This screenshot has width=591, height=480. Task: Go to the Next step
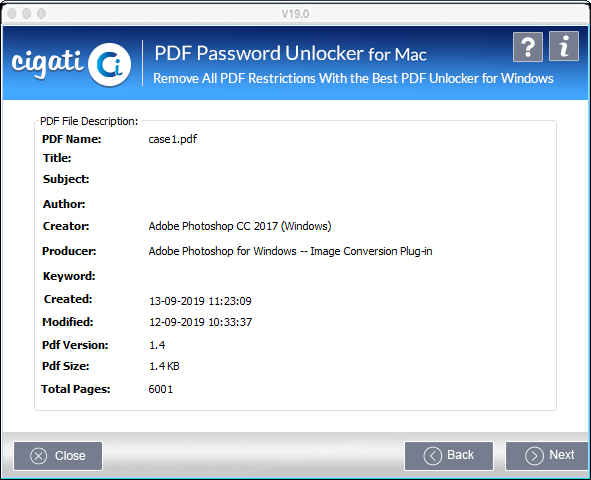click(x=547, y=456)
